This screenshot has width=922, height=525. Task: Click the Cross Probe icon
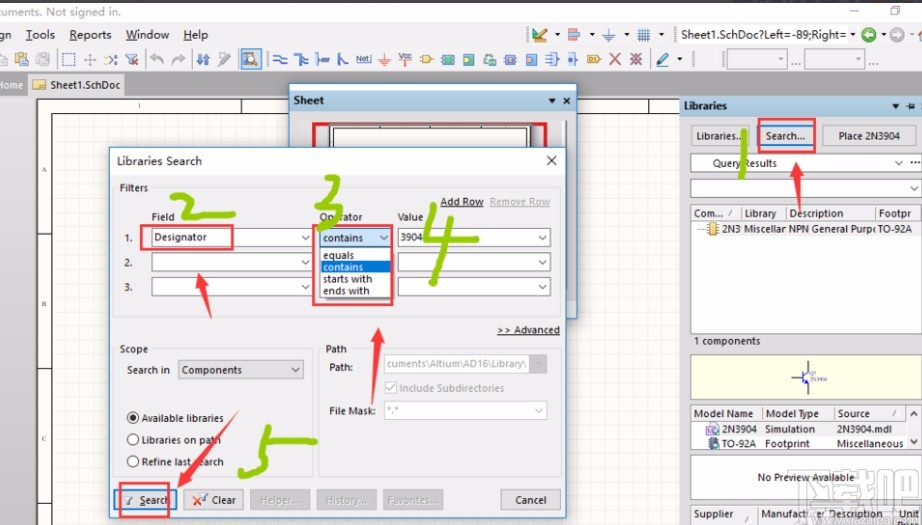pos(224,59)
